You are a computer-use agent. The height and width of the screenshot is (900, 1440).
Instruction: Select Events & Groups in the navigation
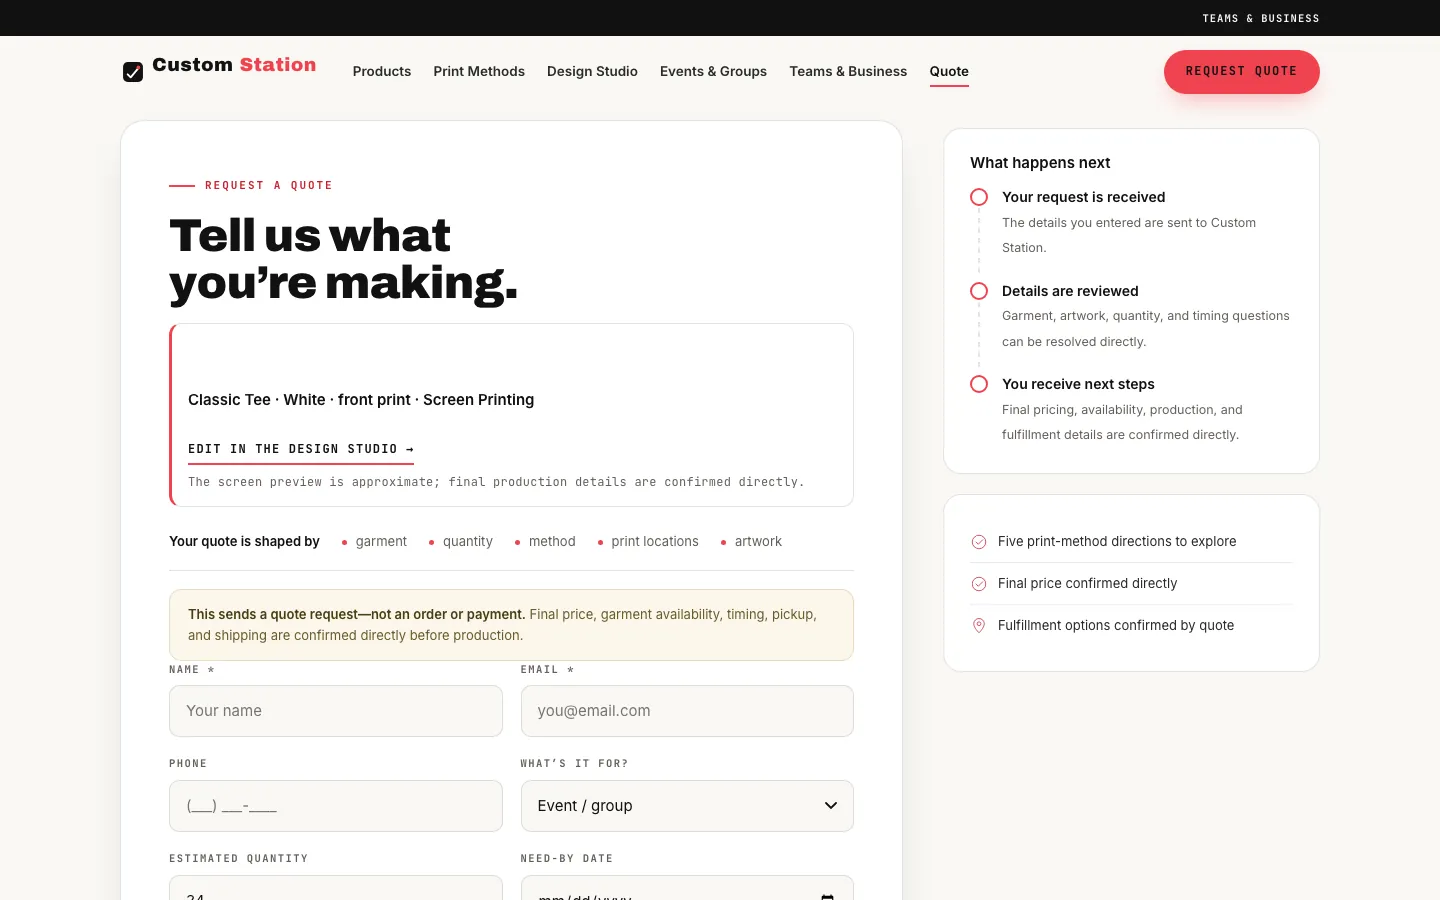(x=713, y=71)
